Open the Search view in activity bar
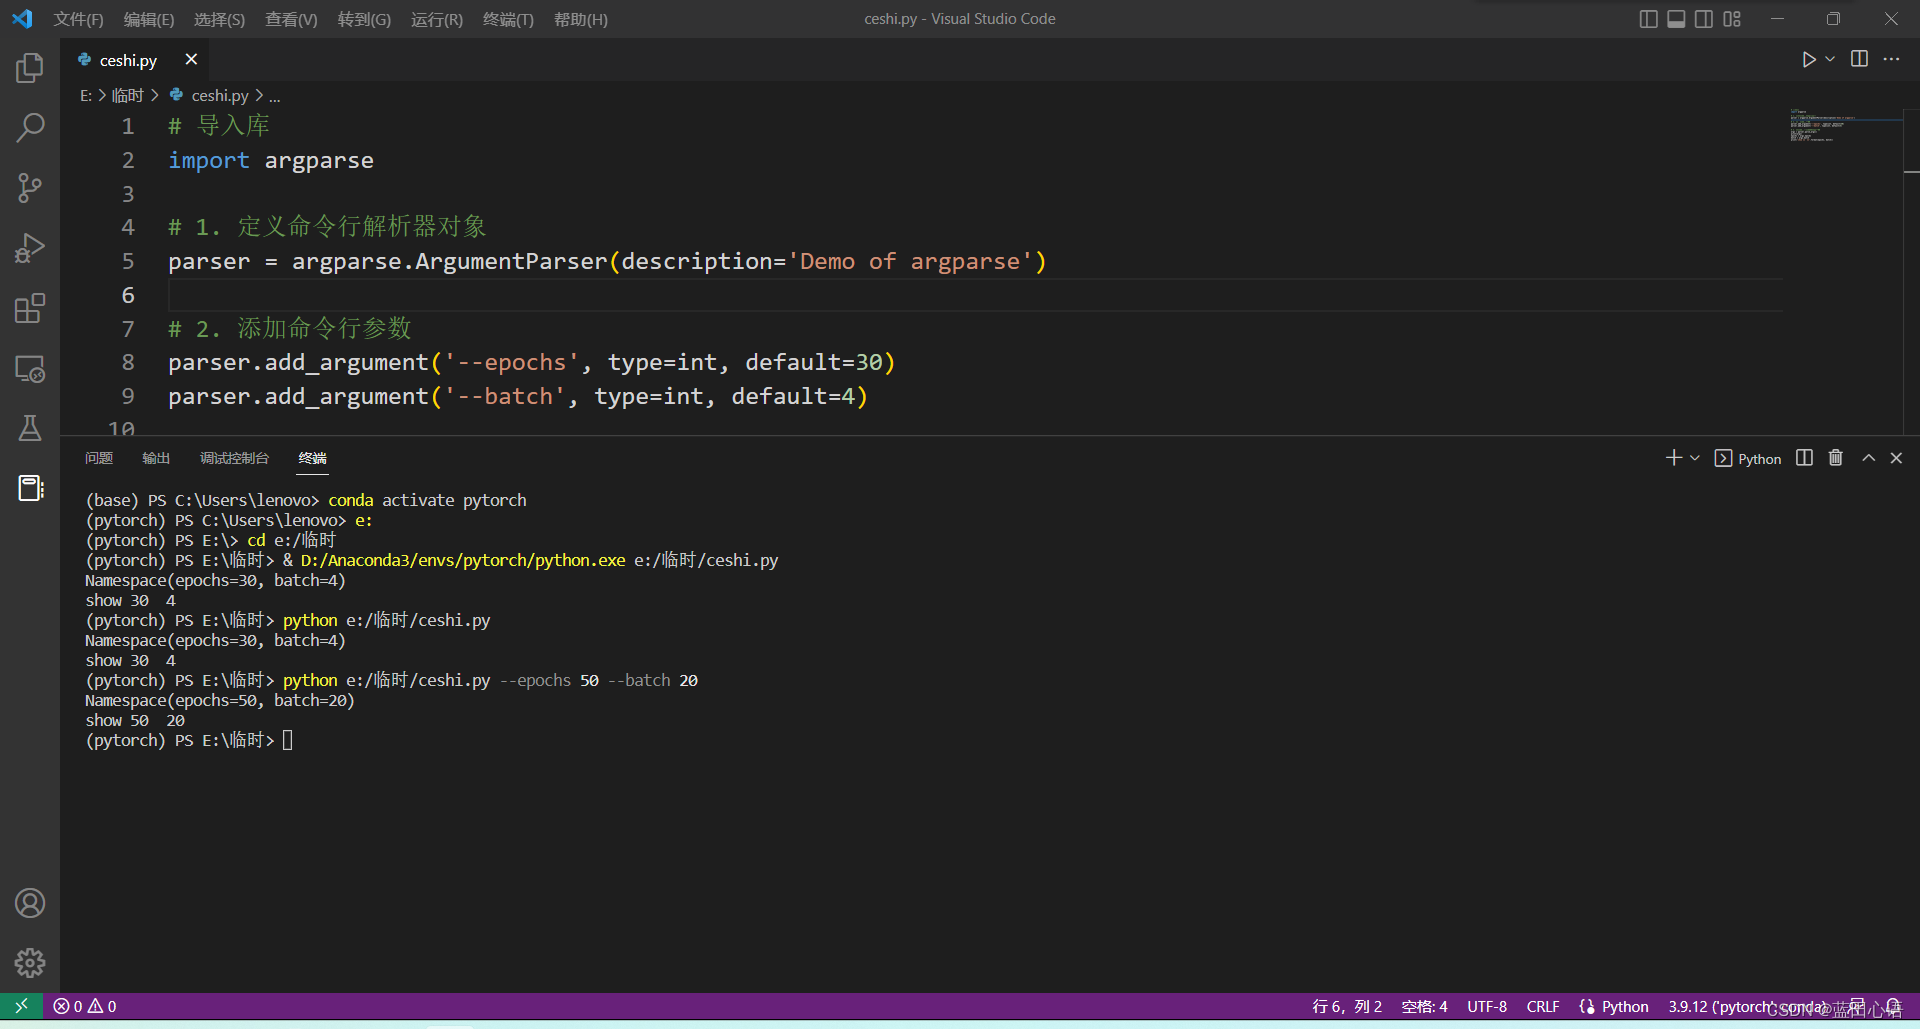Viewport: 1920px width, 1029px height. tap(30, 128)
